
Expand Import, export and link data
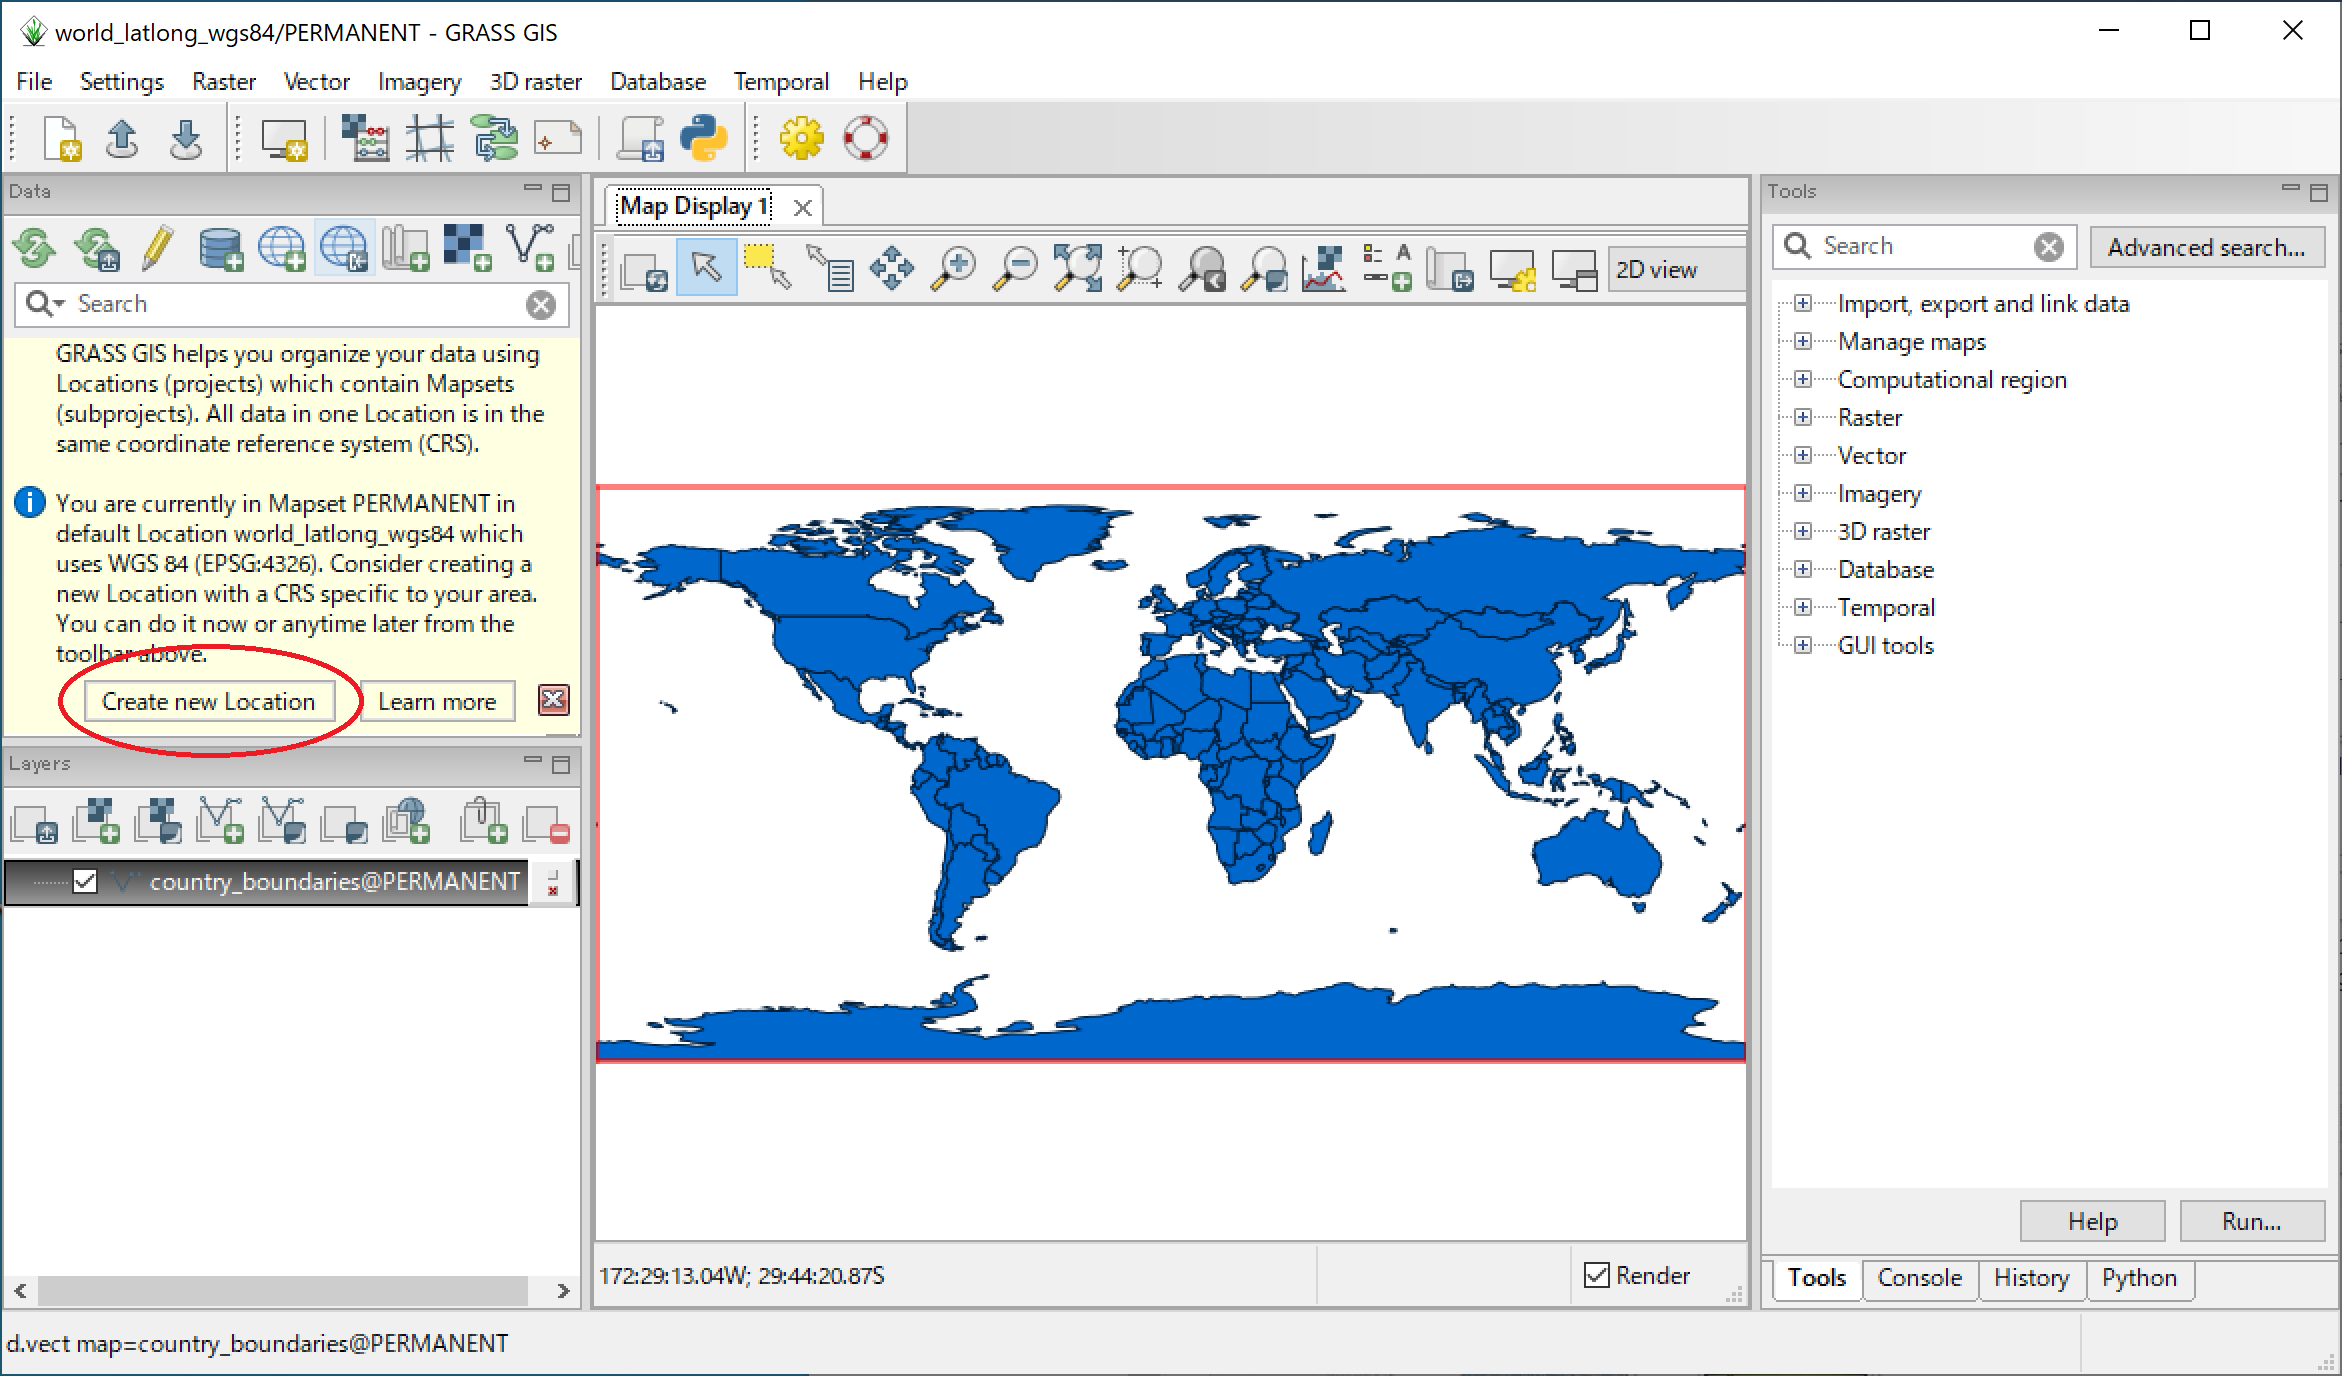(x=1802, y=303)
